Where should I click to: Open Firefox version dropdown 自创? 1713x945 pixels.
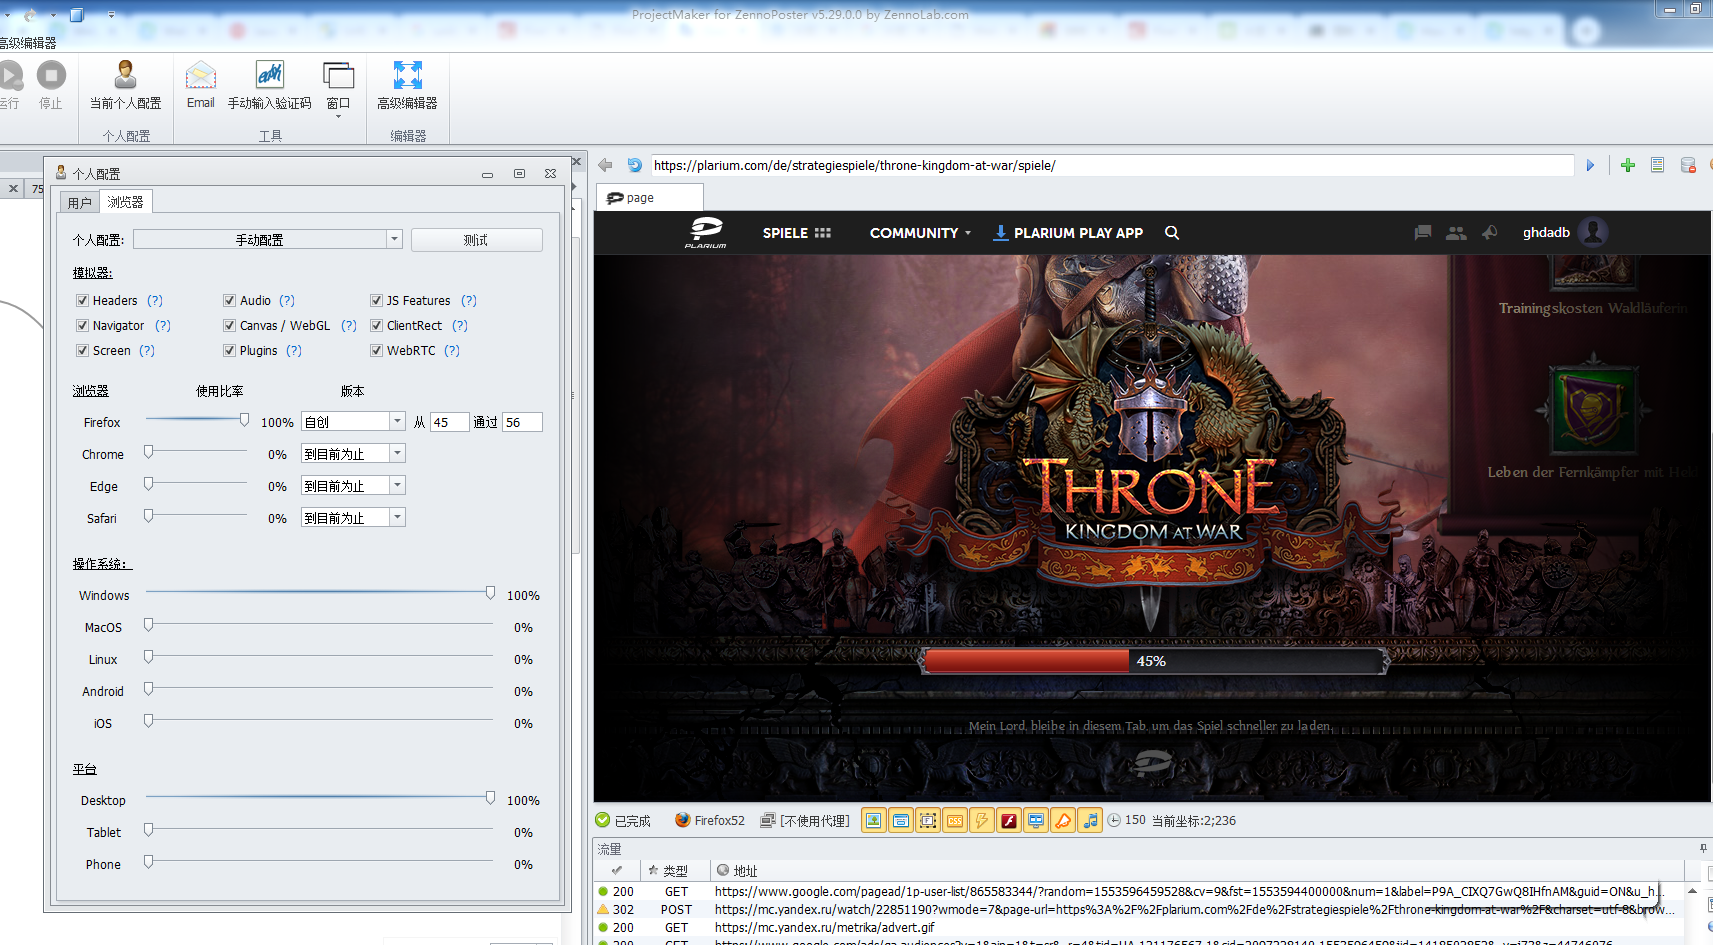click(353, 422)
